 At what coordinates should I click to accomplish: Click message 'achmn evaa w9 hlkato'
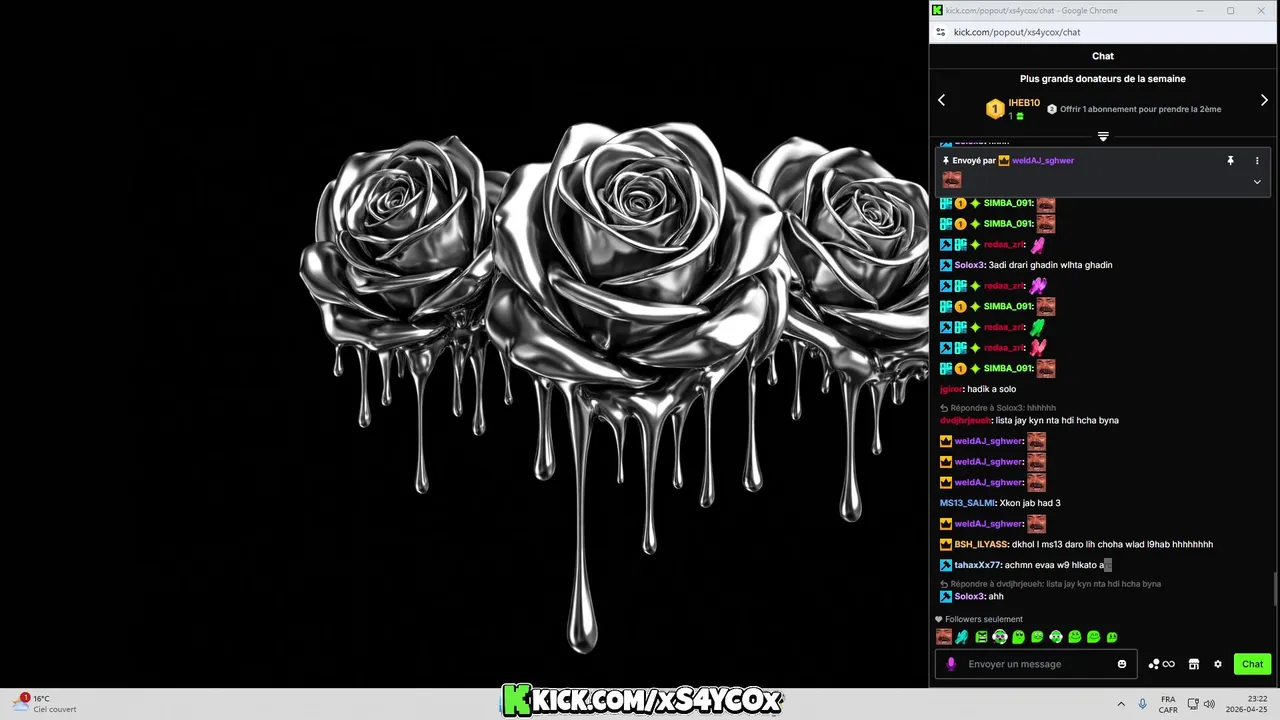[1058, 565]
